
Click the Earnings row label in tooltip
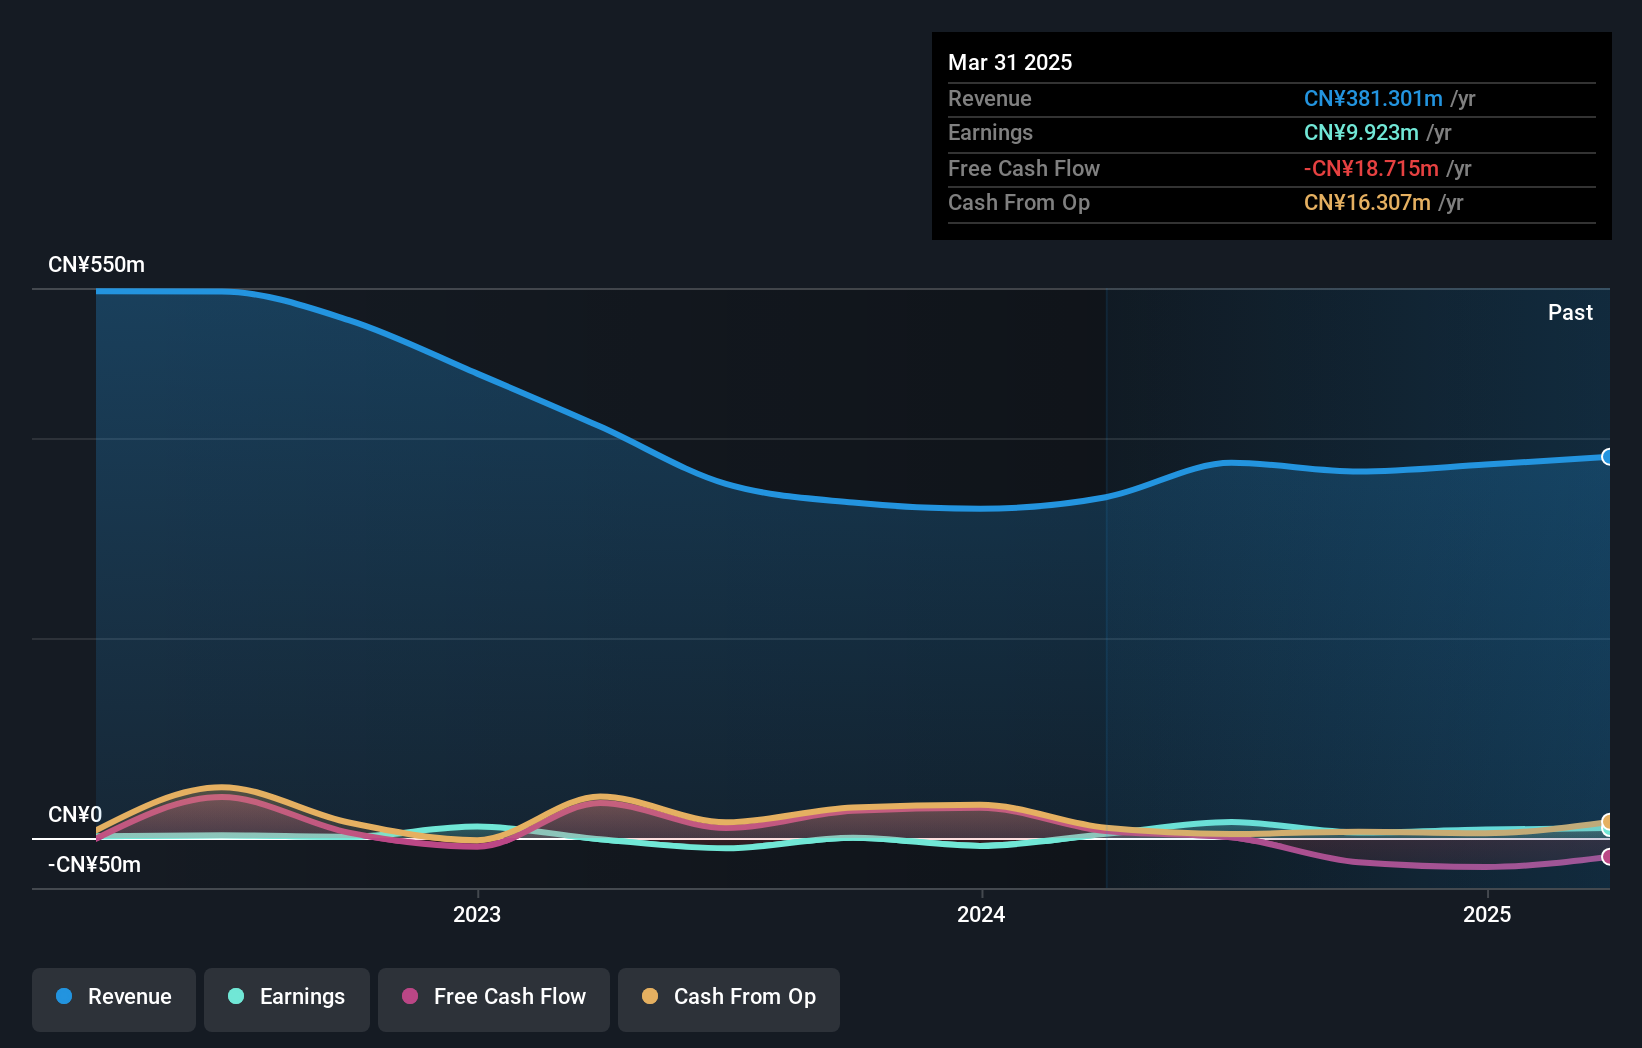(x=990, y=133)
